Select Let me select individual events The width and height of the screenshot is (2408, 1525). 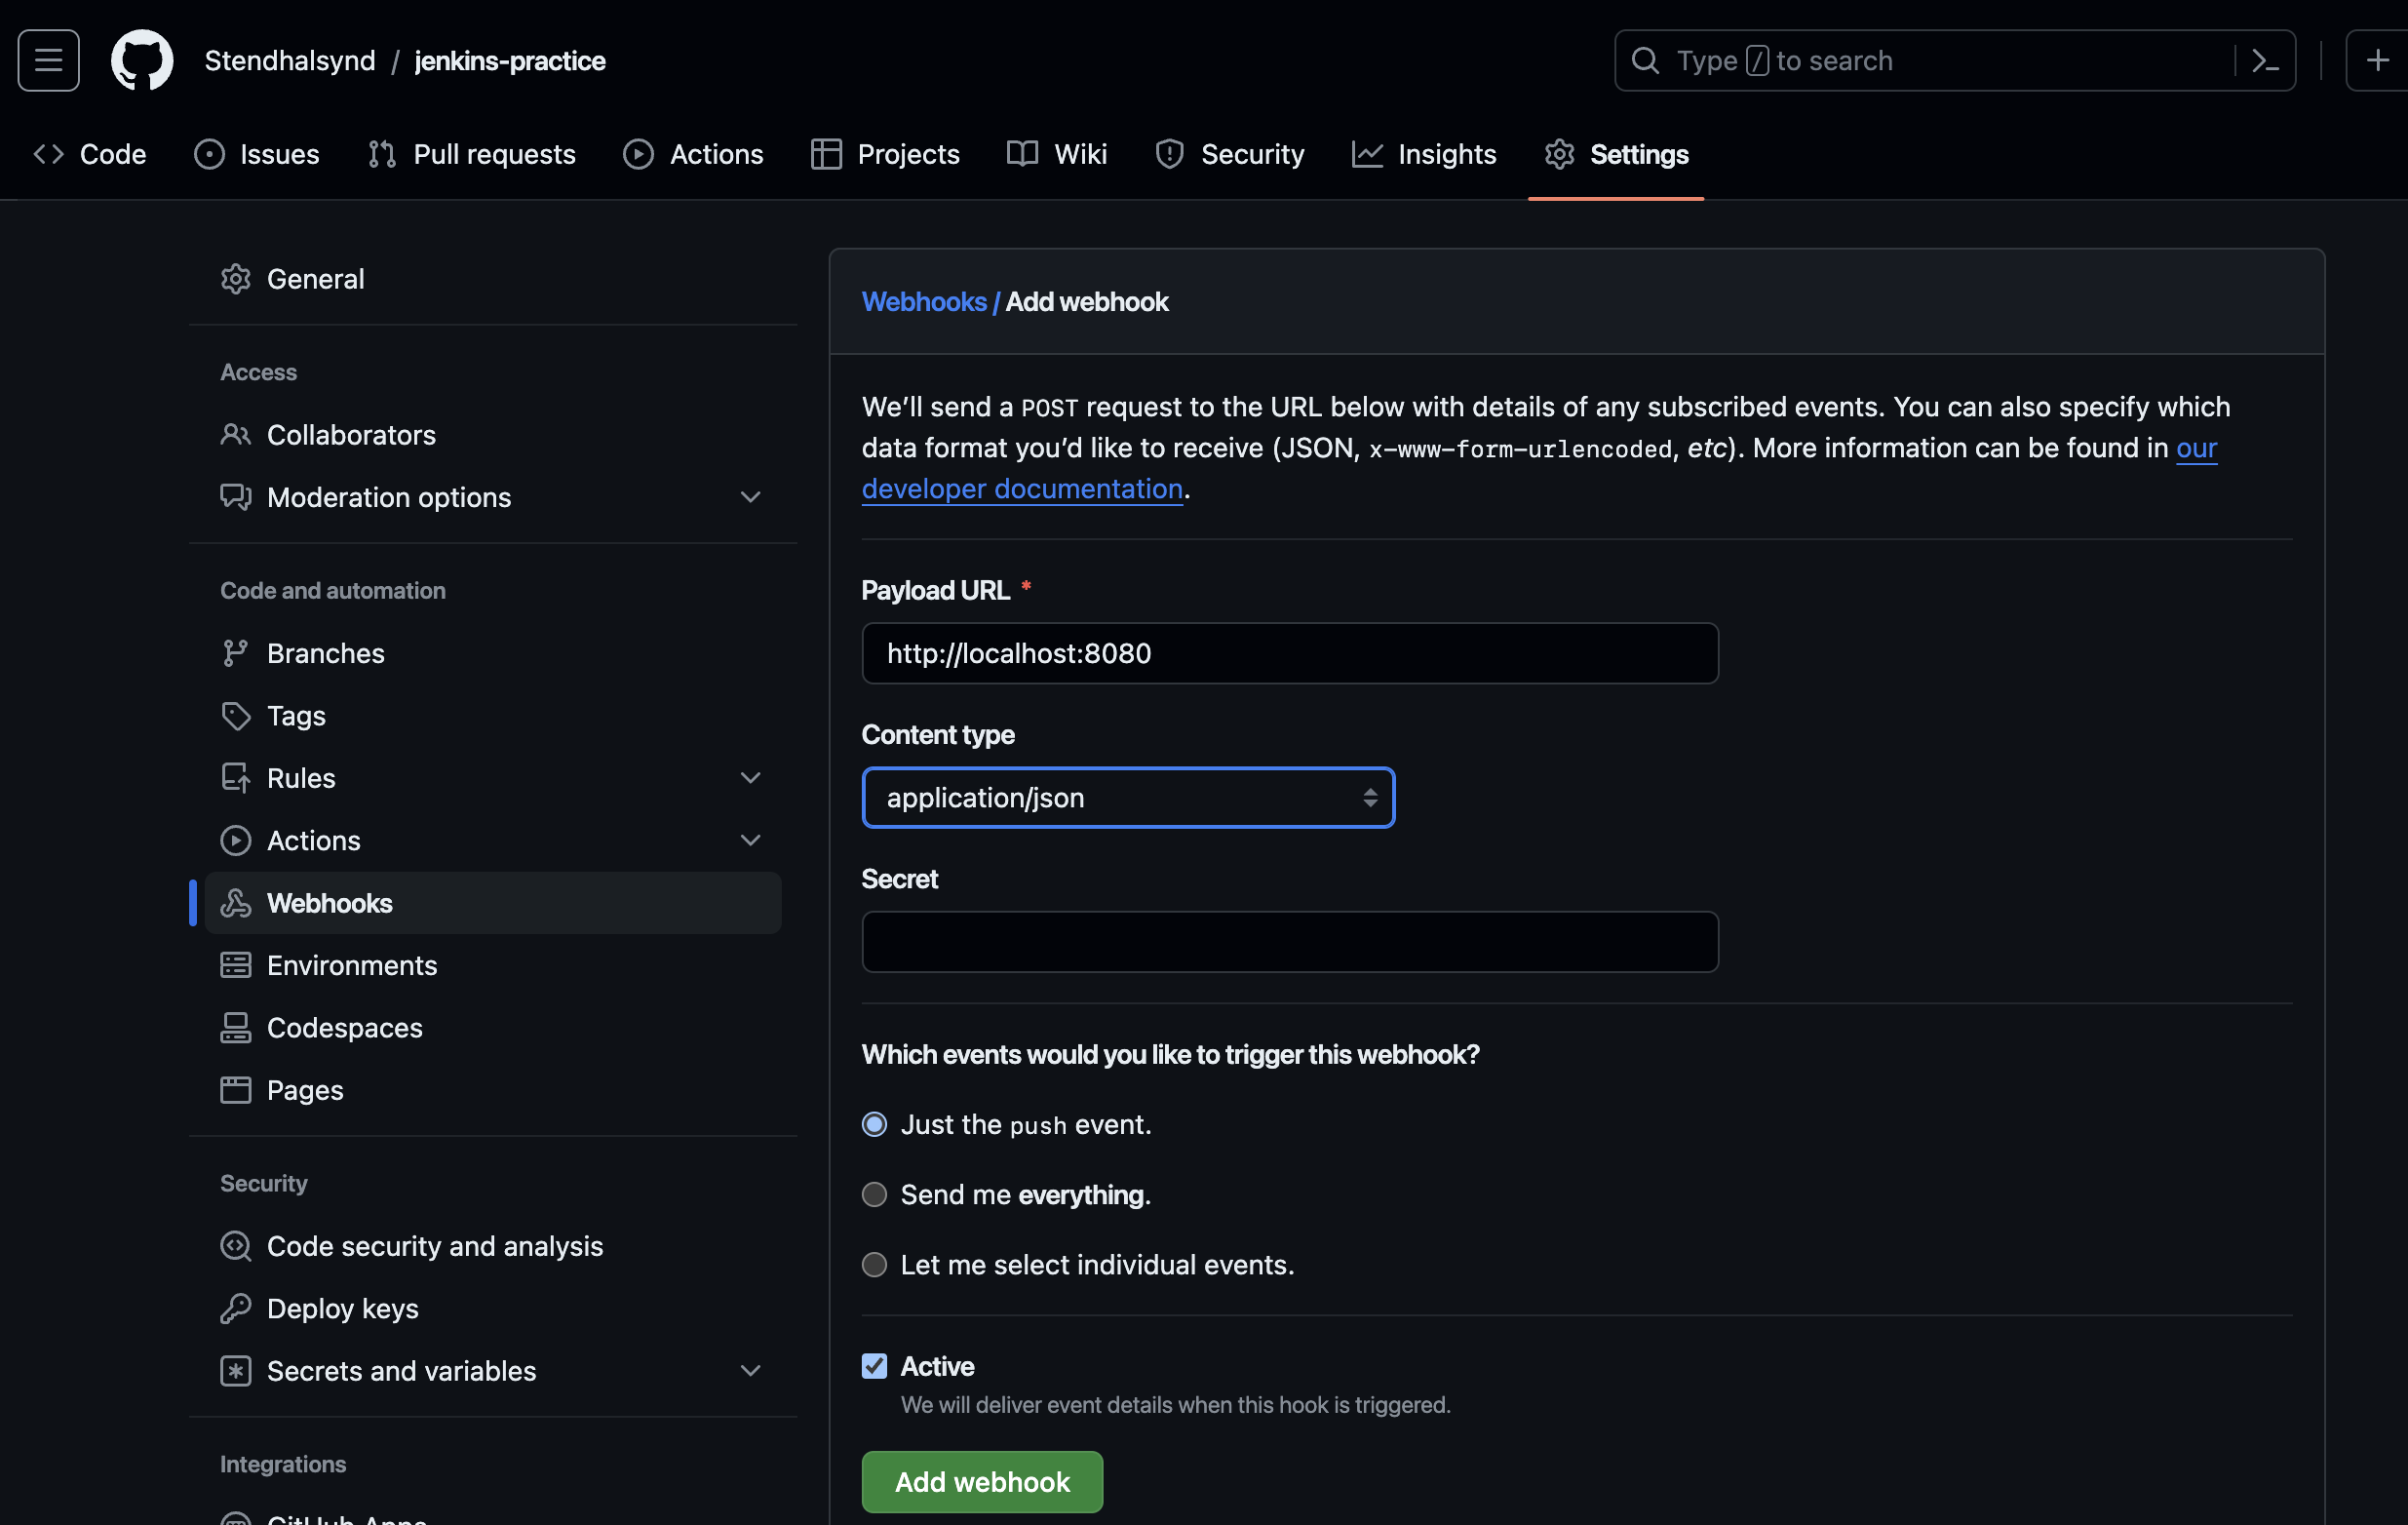(874, 1265)
